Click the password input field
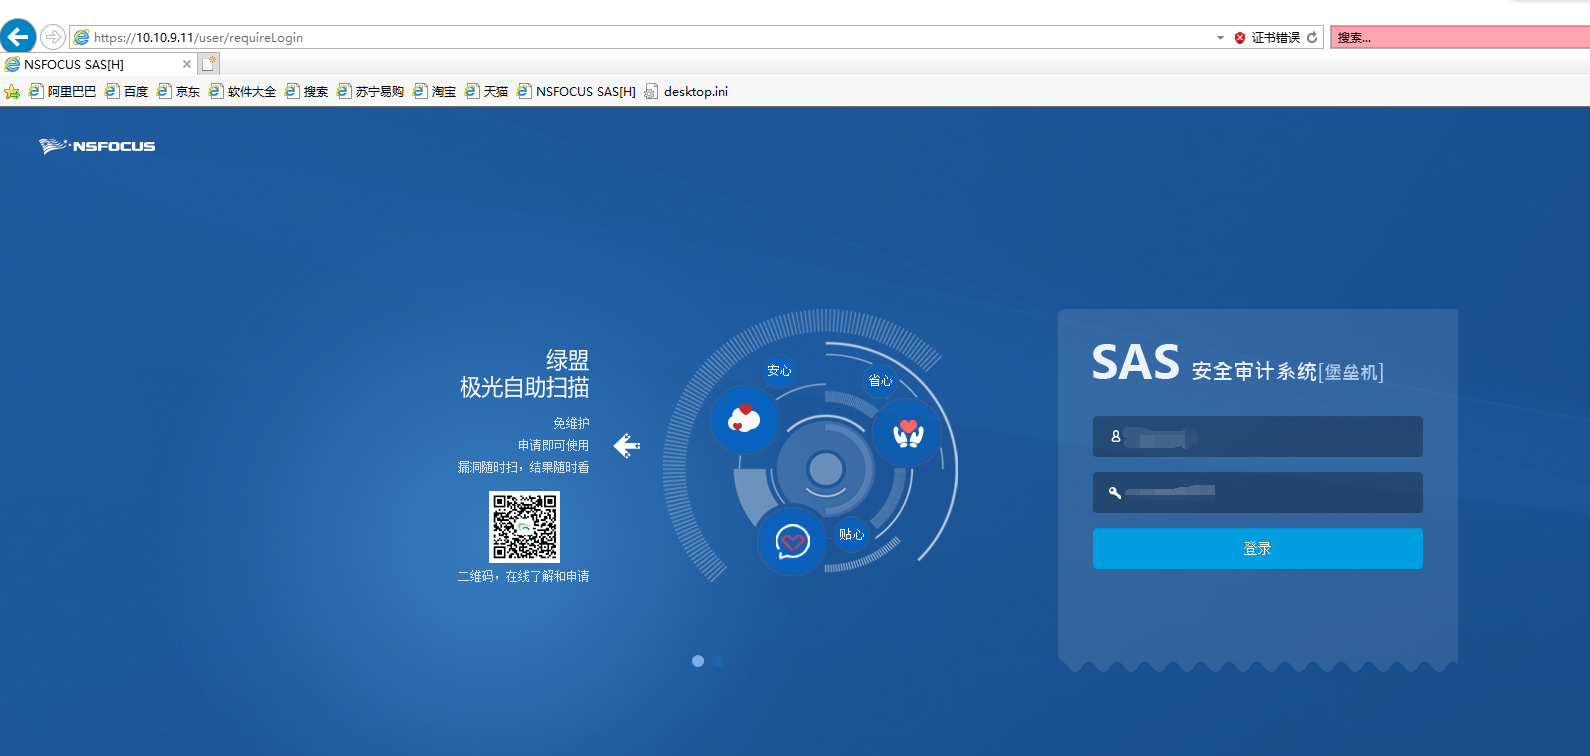Image resolution: width=1590 pixels, height=756 pixels. click(1258, 493)
